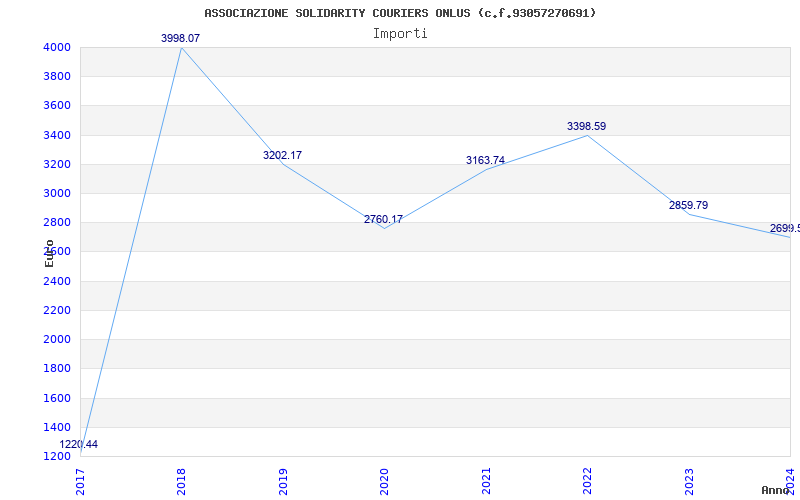Viewport: 800px width, 500px height.
Task: Click the 2800 y-axis tick label
Action: click(x=58, y=222)
